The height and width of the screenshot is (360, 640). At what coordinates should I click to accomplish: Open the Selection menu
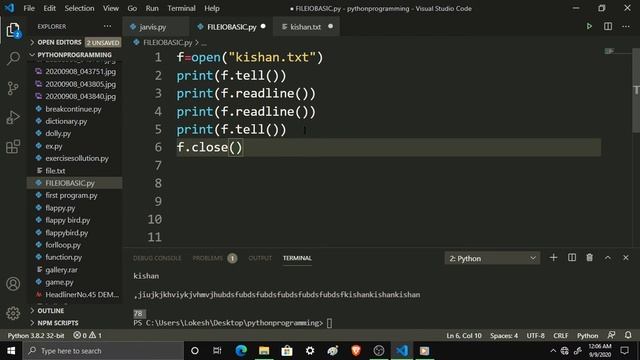79,8
